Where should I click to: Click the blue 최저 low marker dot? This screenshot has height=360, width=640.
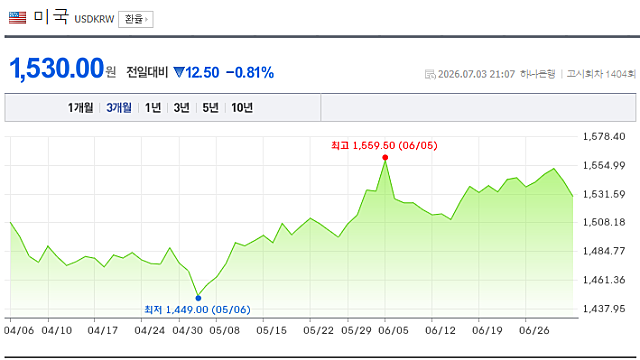[x=198, y=298]
